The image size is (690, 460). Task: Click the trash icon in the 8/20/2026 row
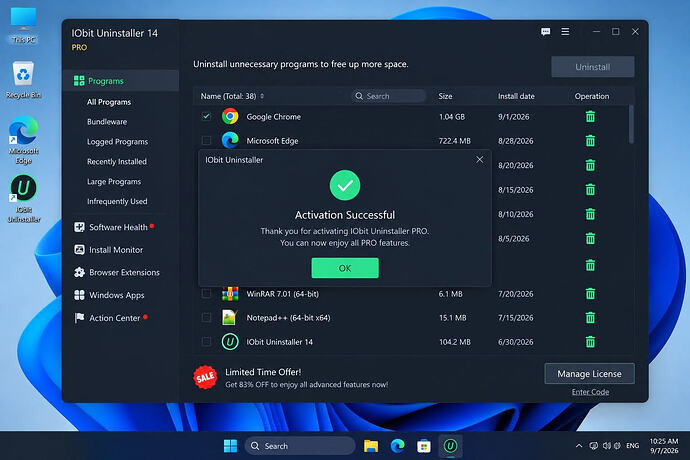(590, 166)
